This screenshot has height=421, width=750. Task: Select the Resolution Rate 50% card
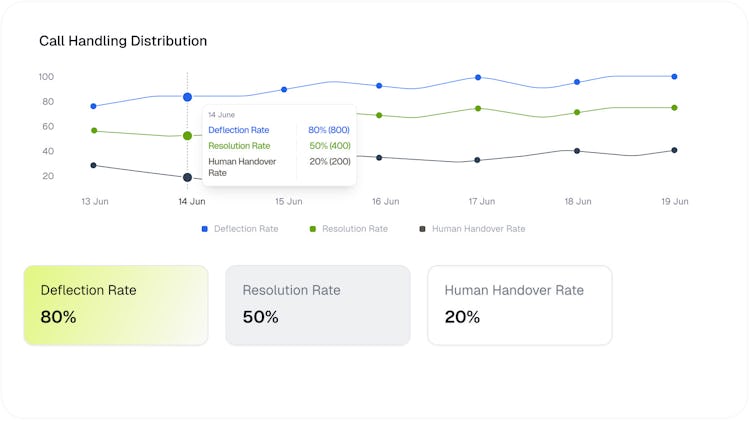(x=318, y=305)
